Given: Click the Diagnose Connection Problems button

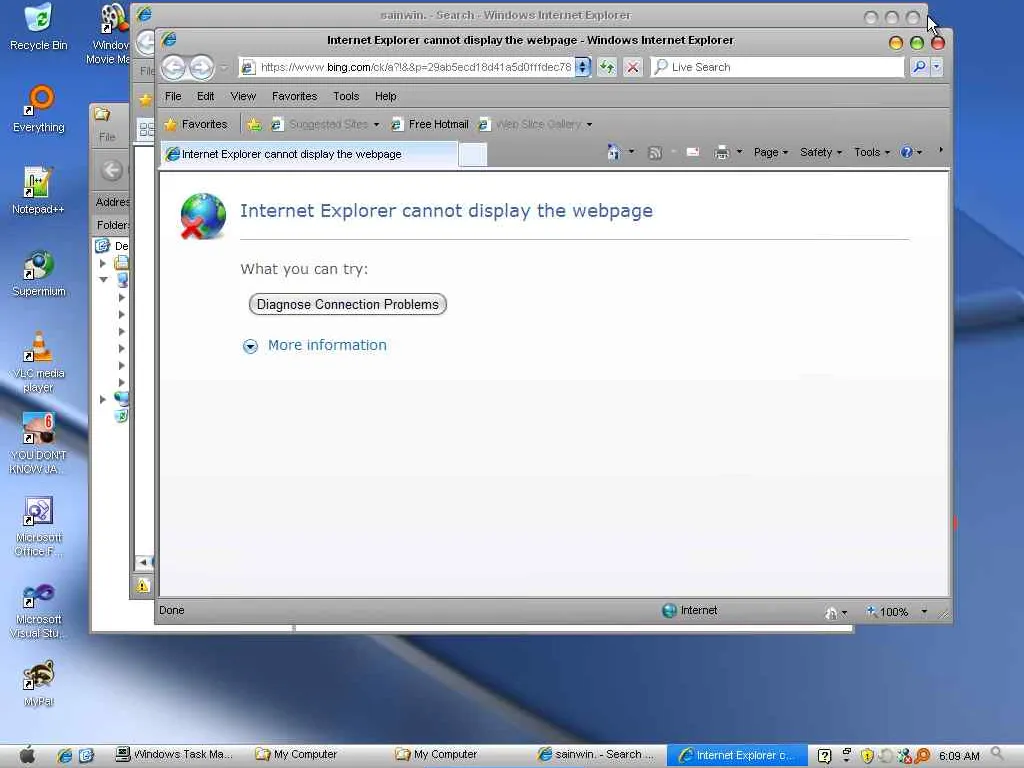Looking at the screenshot, I should (x=347, y=304).
